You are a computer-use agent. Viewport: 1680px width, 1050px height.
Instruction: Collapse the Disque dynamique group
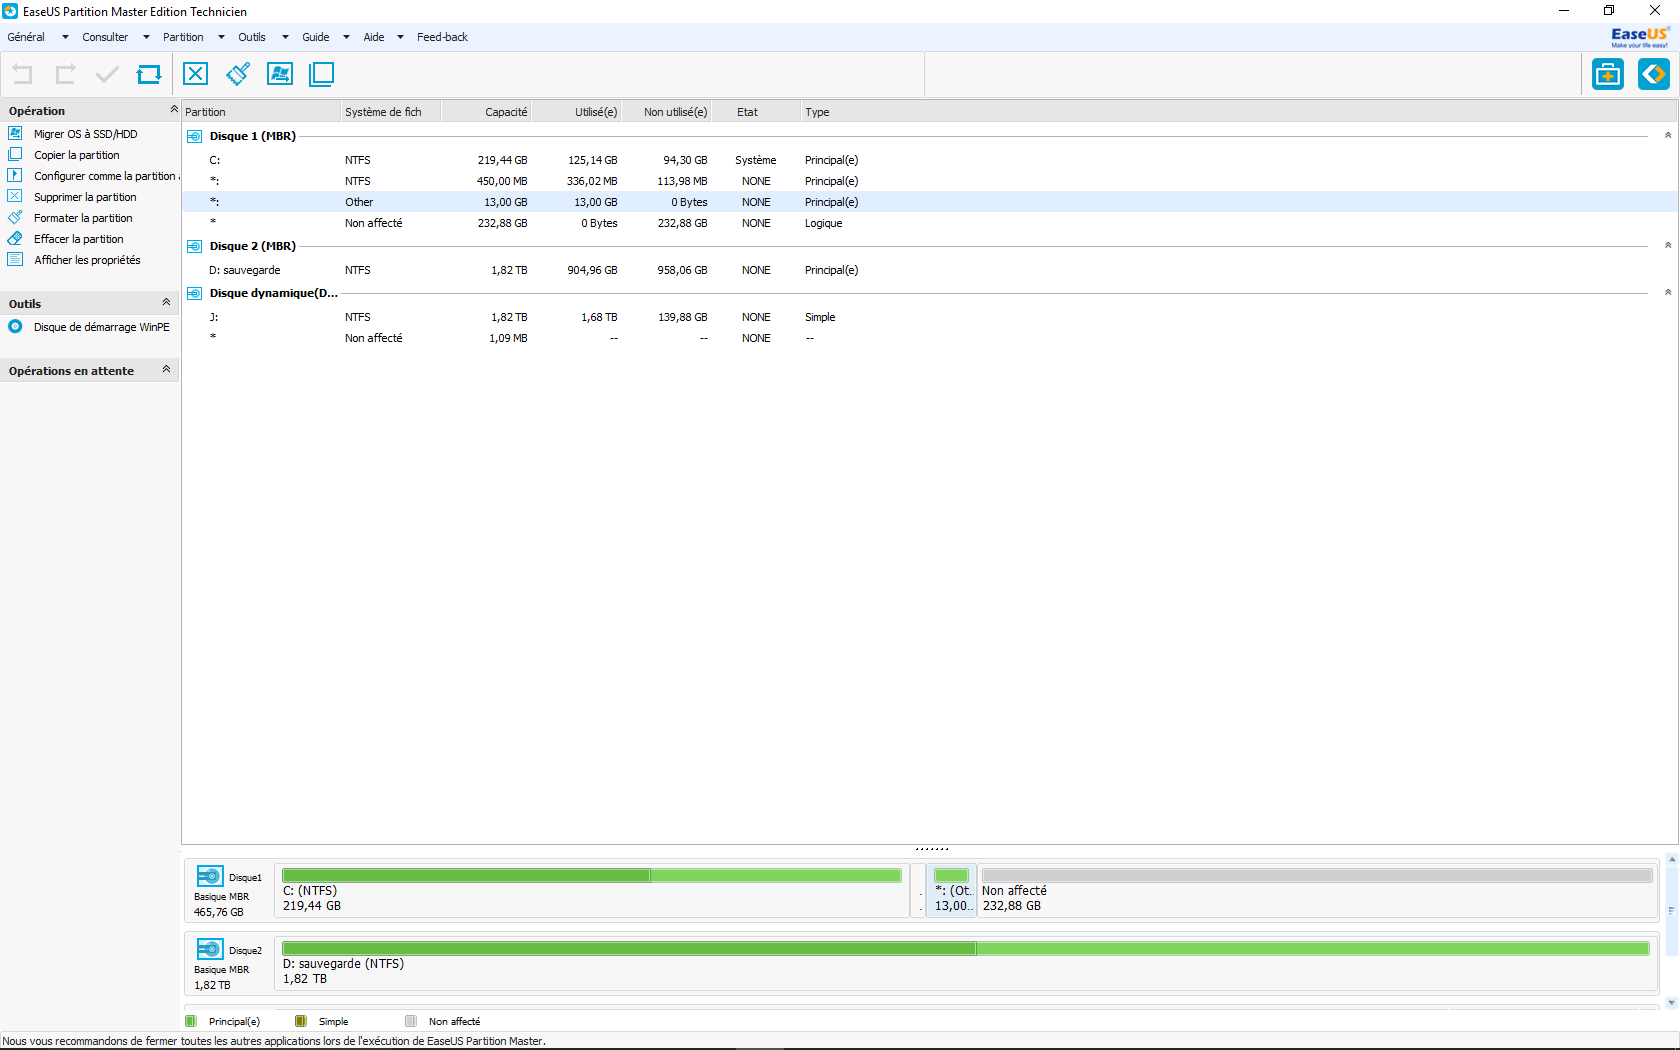tap(1667, 292)
